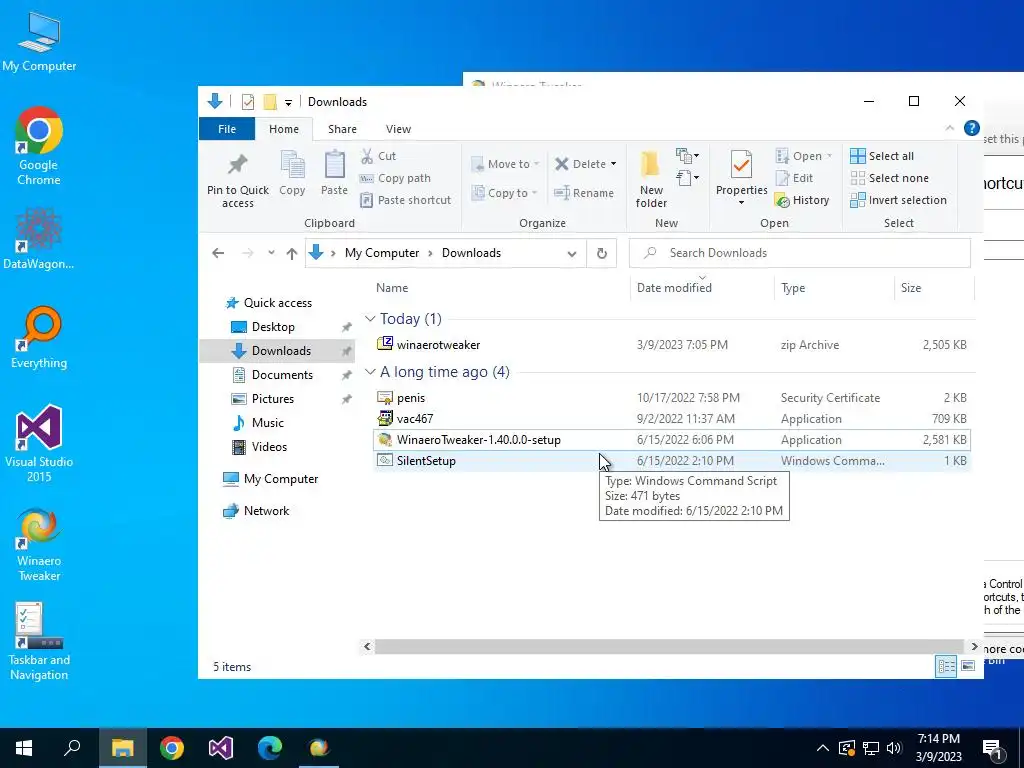Open taskbar search magnifier
This screenshot has height=768, width=1024.
[x=72, y=748]
